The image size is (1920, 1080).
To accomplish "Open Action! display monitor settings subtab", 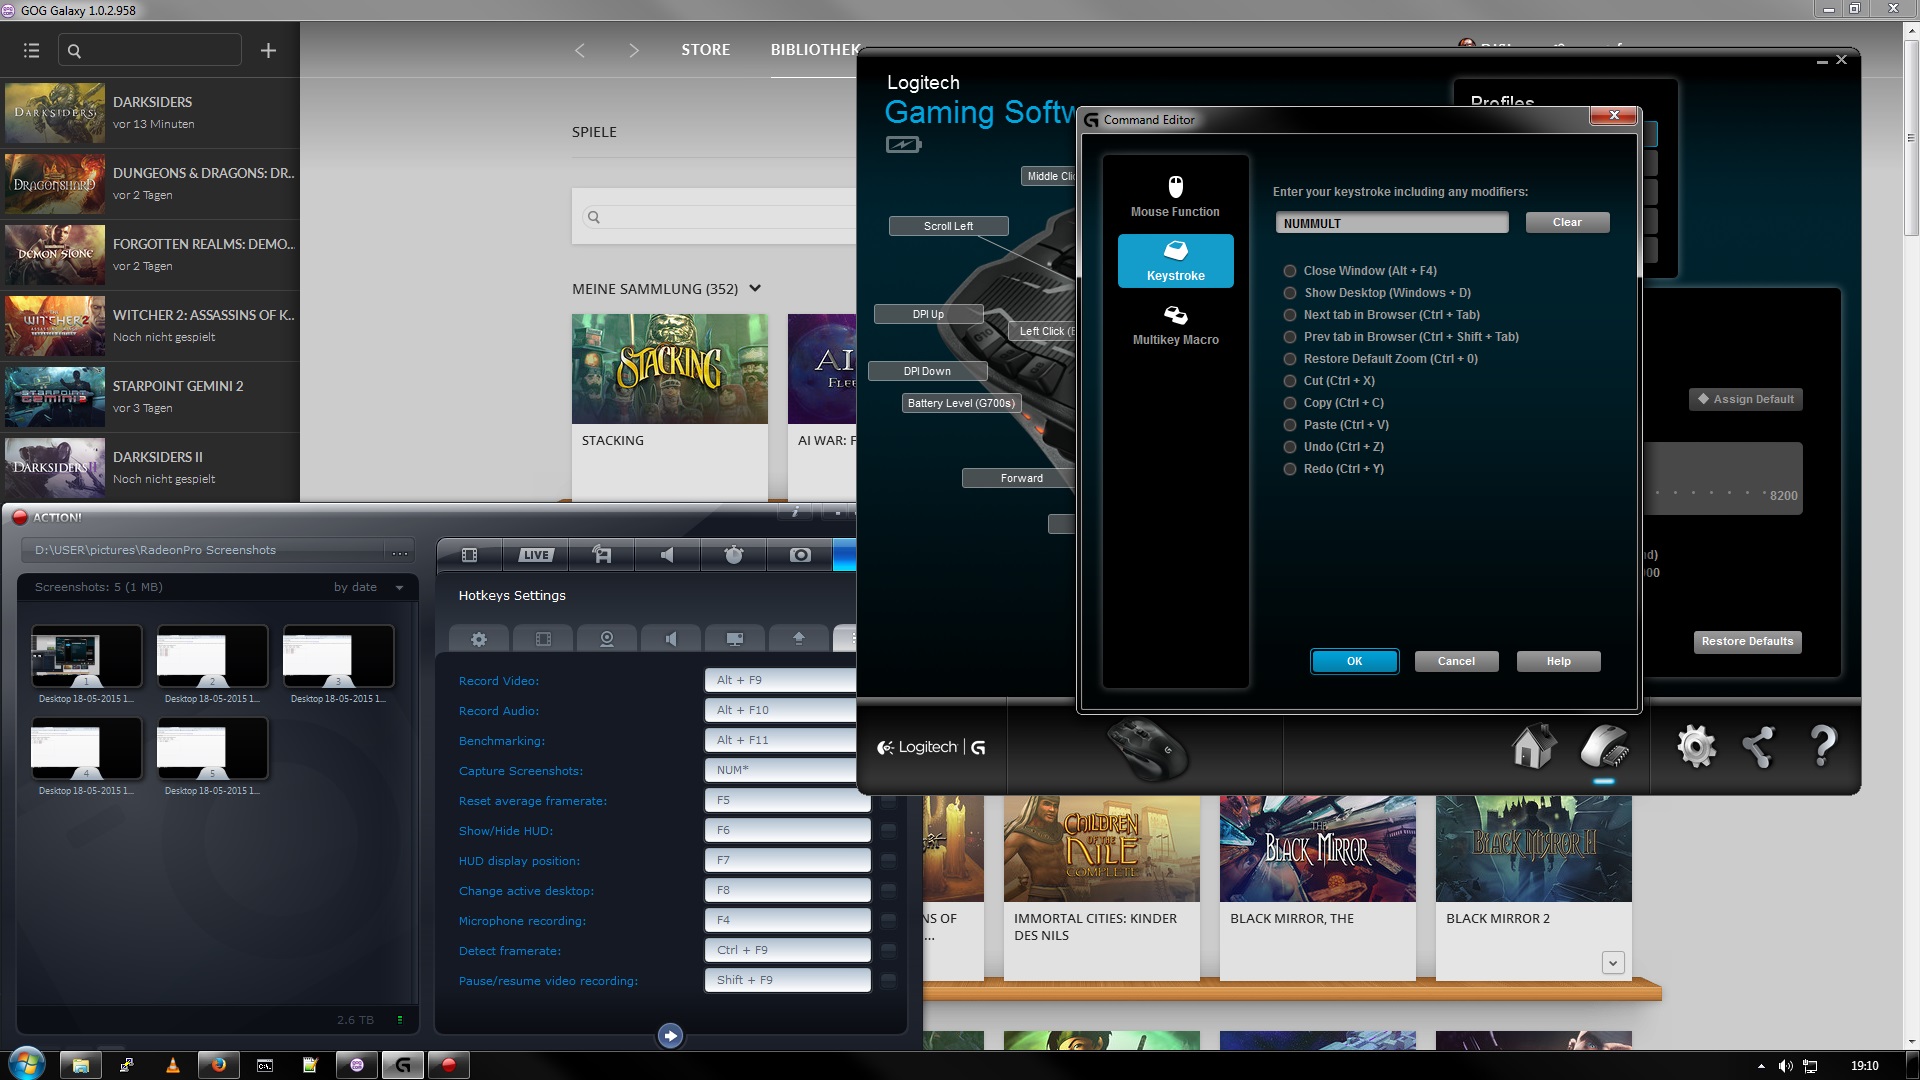I will tap(734, 639).
